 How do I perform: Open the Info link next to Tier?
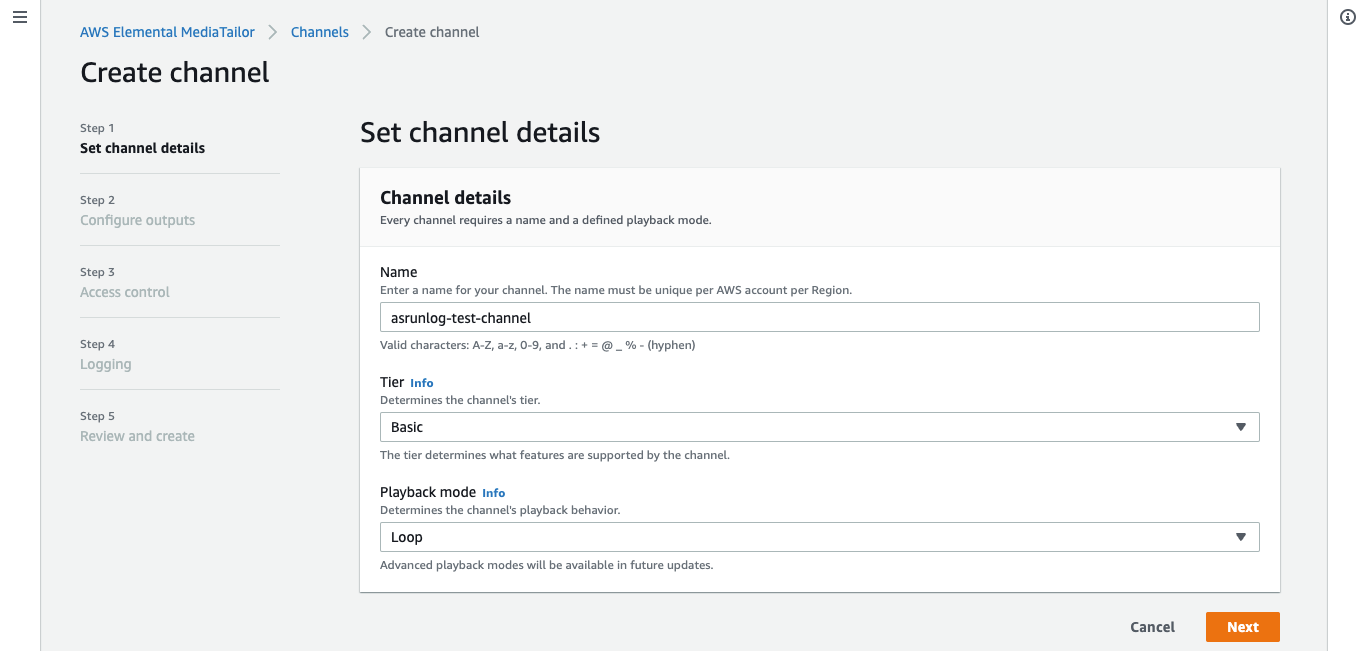point(422,383)
